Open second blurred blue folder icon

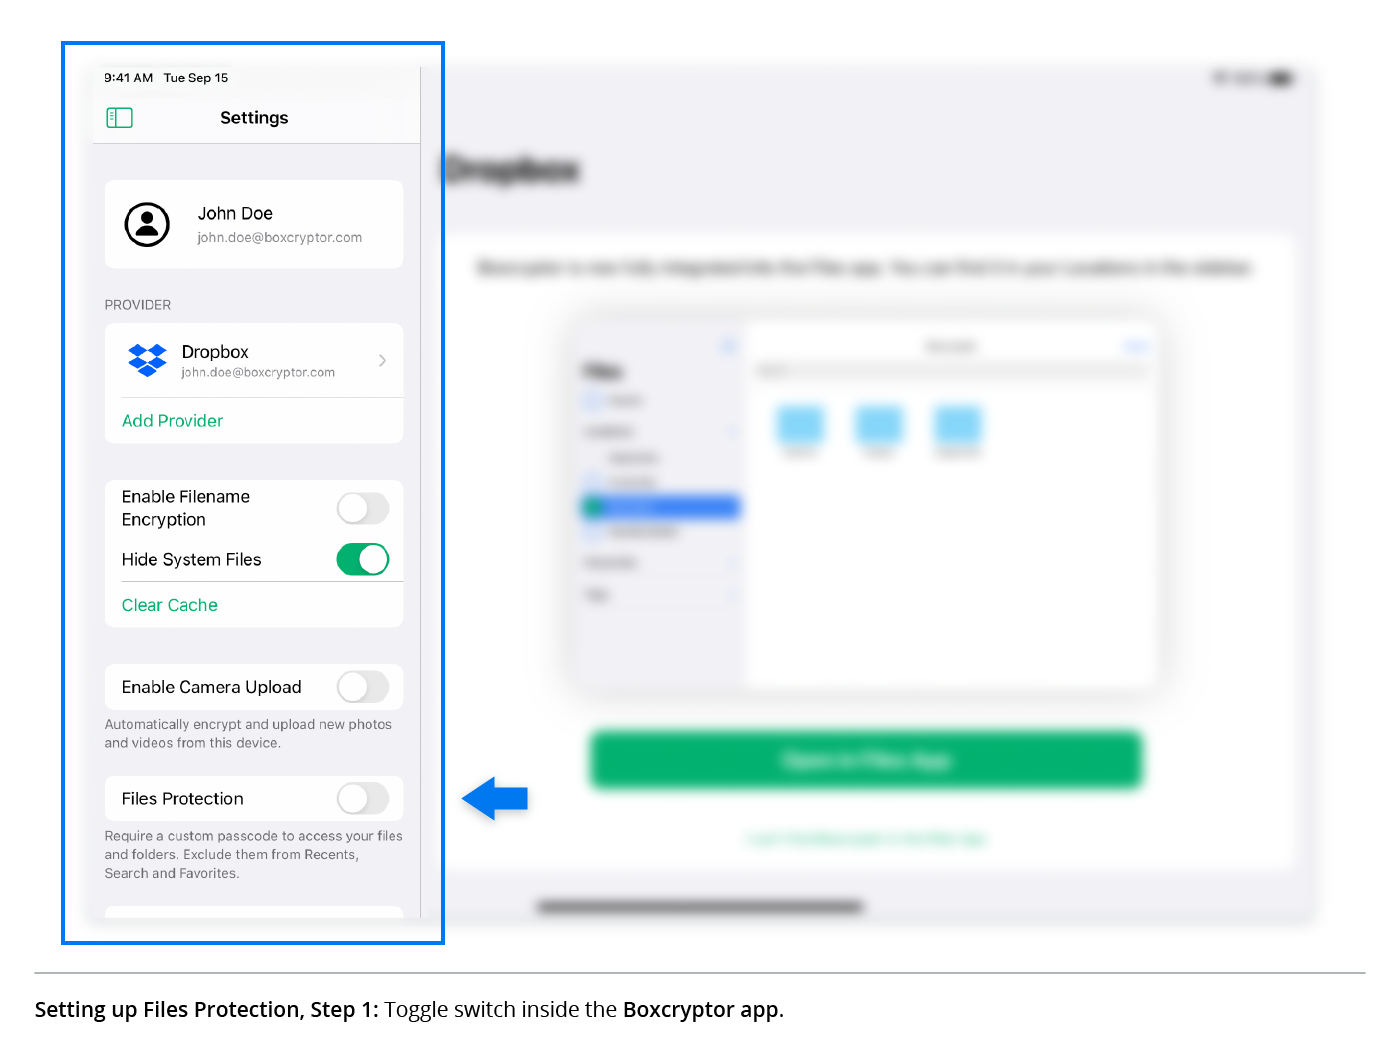pyautogui.click(x=879, y=425)
